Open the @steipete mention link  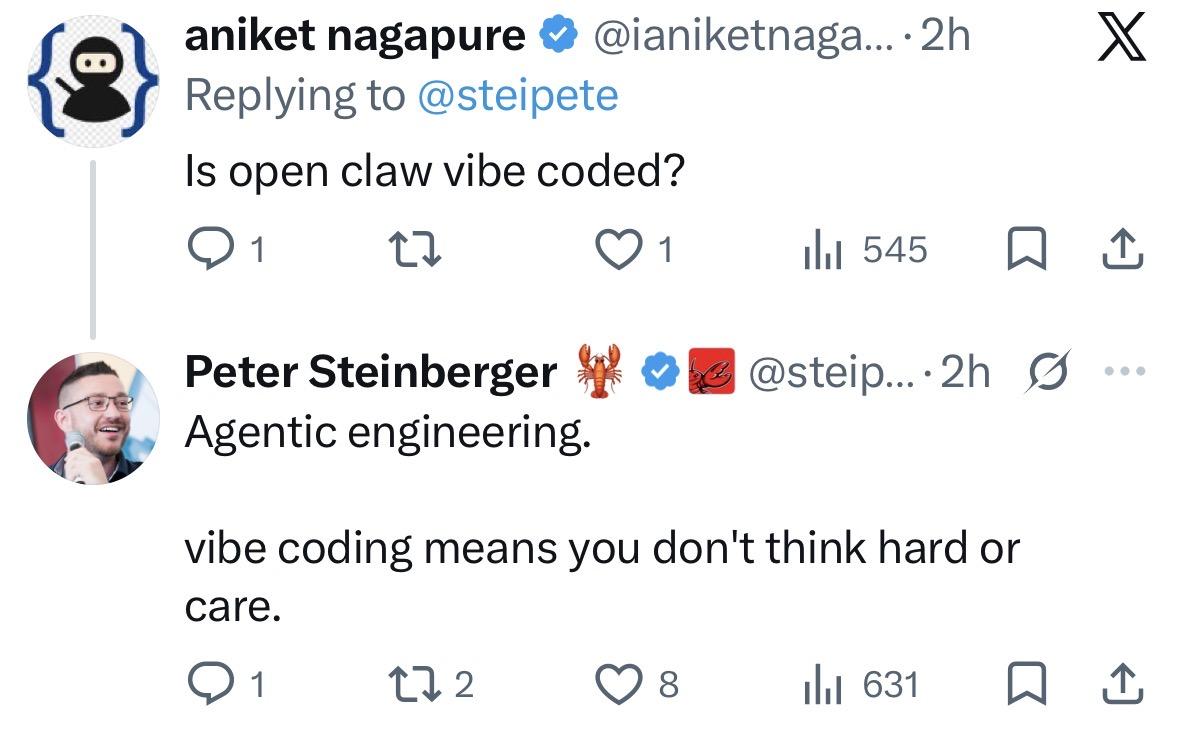pos(516,95)
